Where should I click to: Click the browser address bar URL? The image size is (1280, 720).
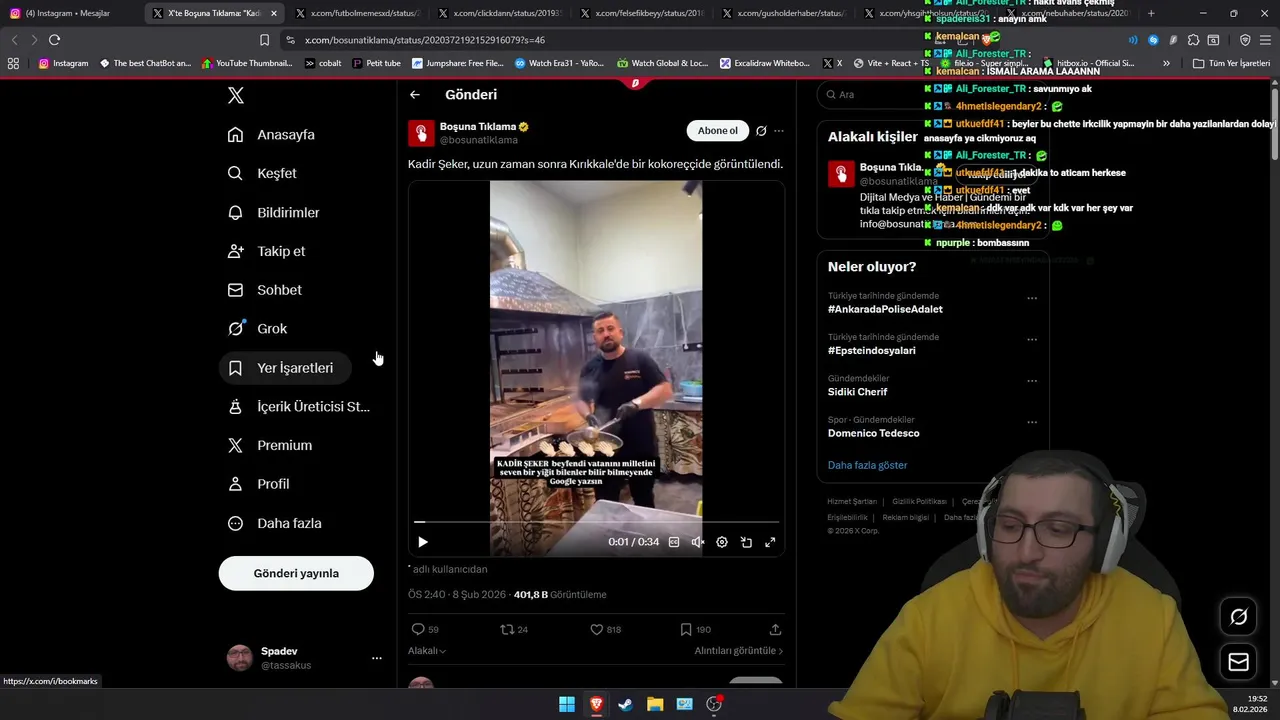(x=424, y=40)
